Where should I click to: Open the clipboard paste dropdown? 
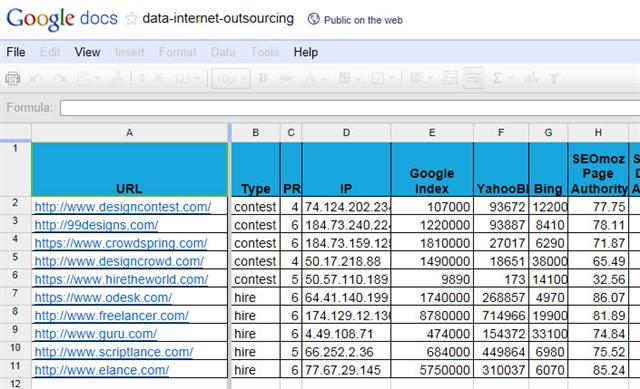pyautogui.click(x=88, y=78)
